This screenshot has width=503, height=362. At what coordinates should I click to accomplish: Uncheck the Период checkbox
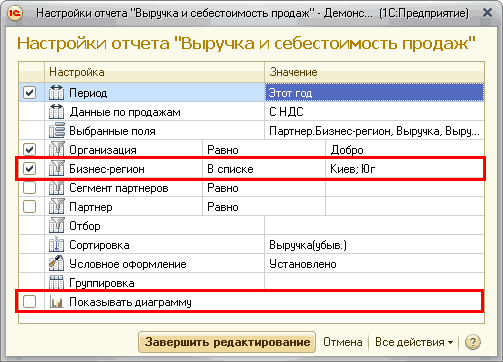click(x=29, y=92)
